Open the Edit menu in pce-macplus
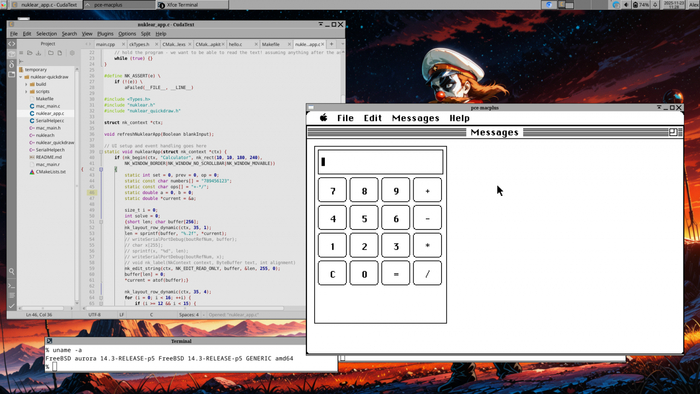 click(x=372, y=118)
